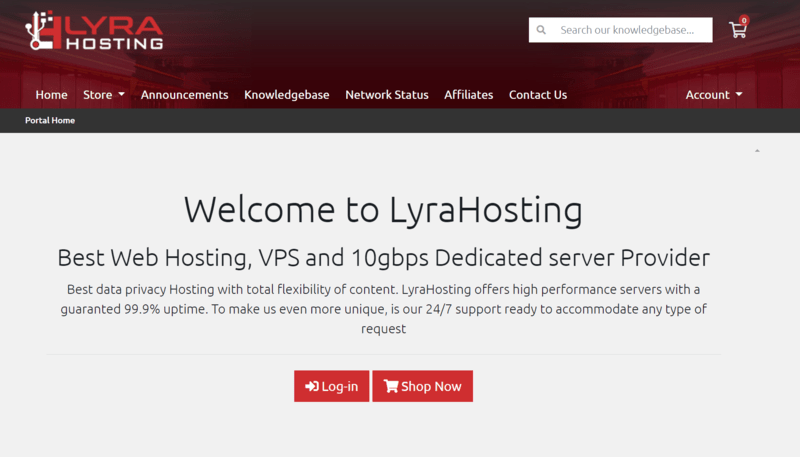Click the Welcome to LyraHosting heading
This screenshot has width=800, height=457.
click(x=383, y=210)
